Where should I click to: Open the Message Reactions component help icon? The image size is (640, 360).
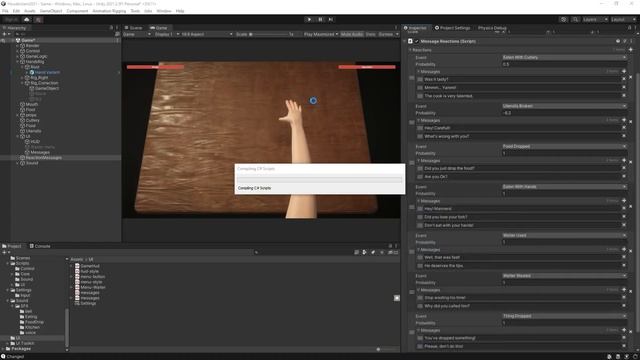(618, 41)
